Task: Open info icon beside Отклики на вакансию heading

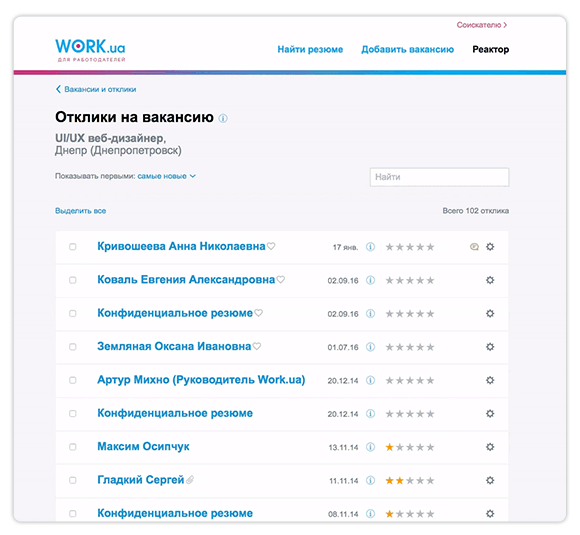Action: (223, 118)
